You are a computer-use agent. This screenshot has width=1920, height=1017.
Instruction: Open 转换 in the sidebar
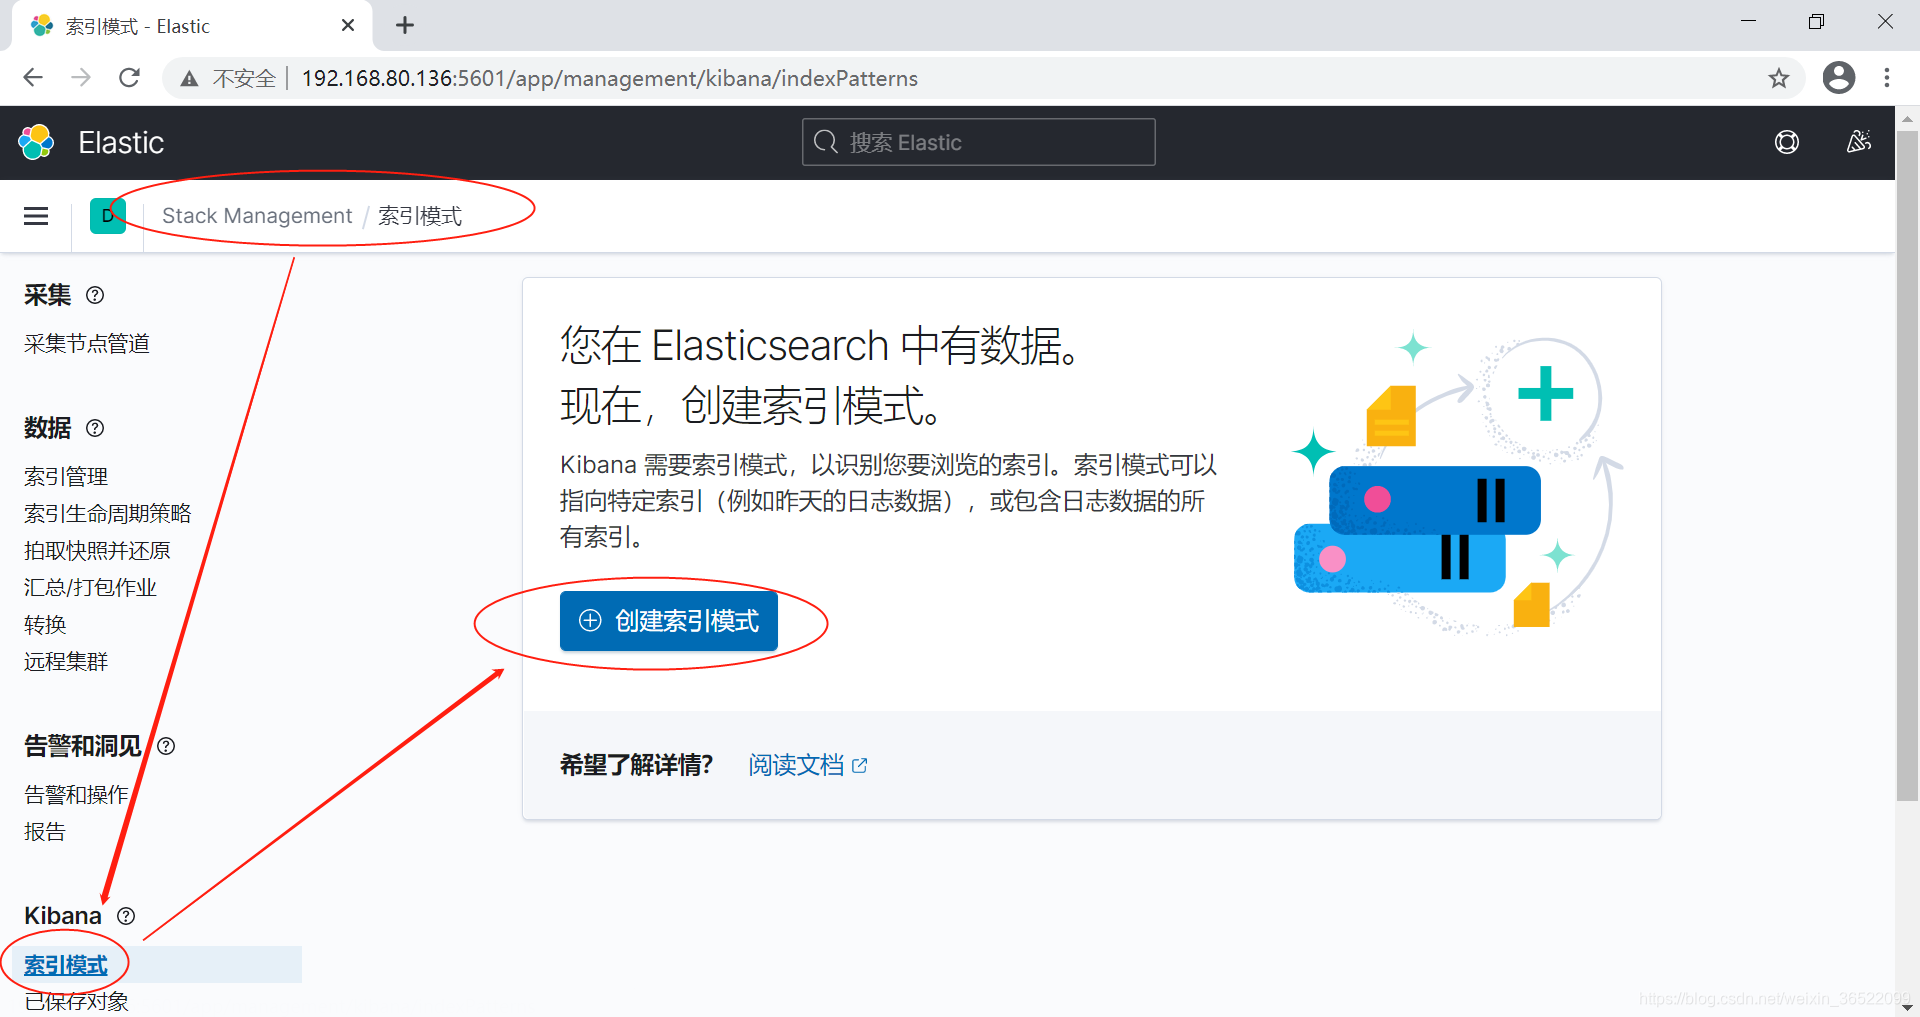[45, 625]
